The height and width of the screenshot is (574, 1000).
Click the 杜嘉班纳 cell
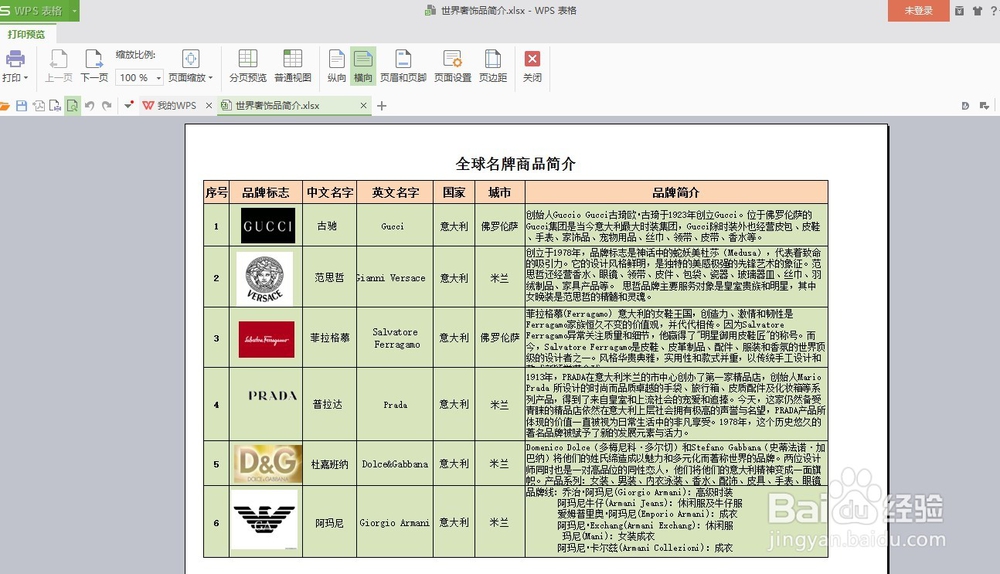330,464
